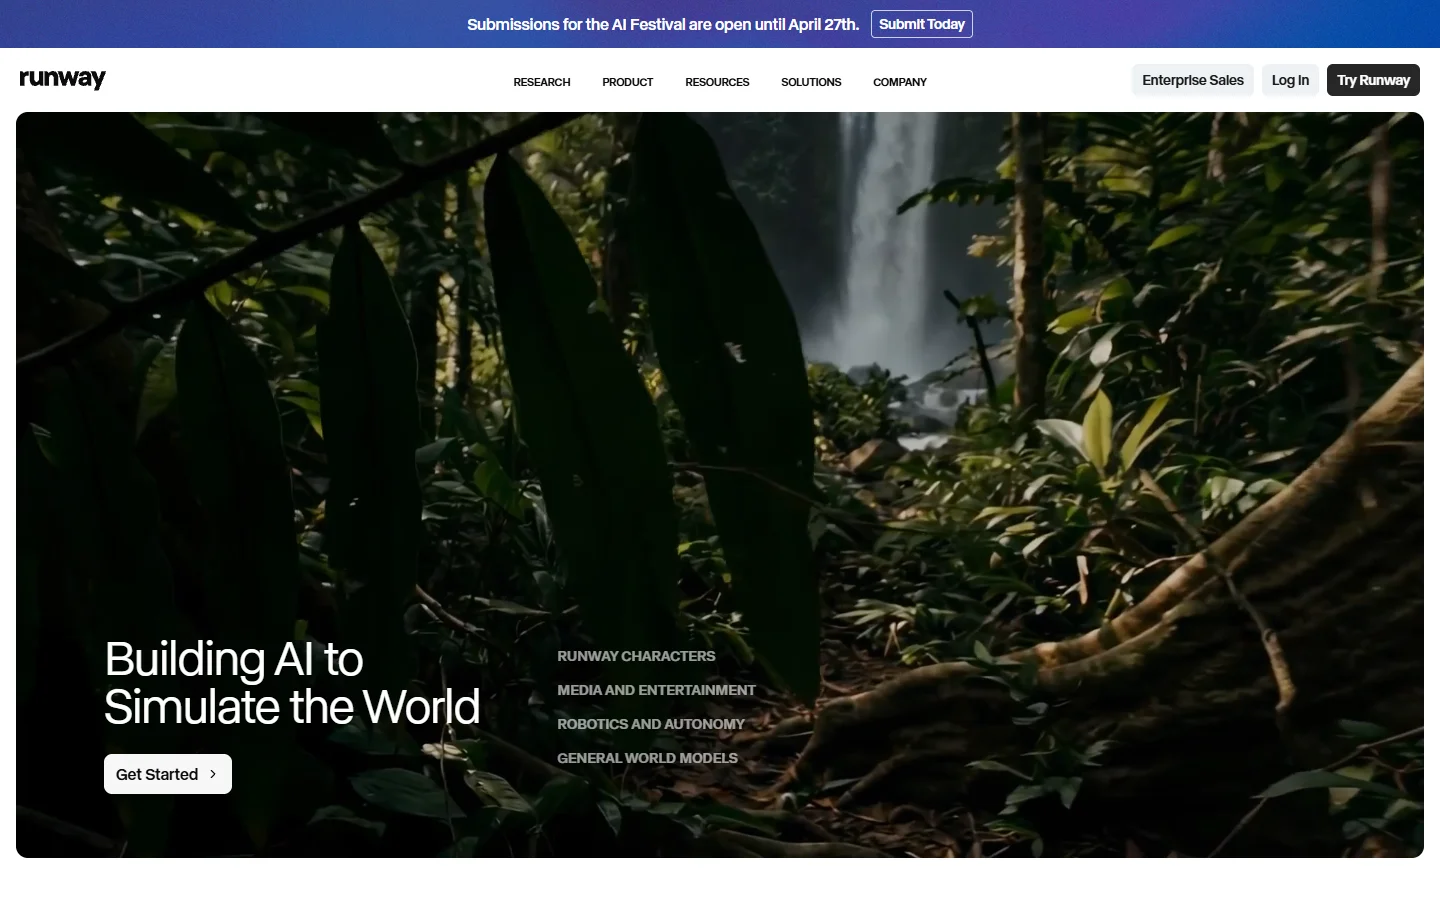Screen dimensions: 1440x900
Task: Select ROBOTICS AND AUTONOMY
Action: (x=651, y=724)
